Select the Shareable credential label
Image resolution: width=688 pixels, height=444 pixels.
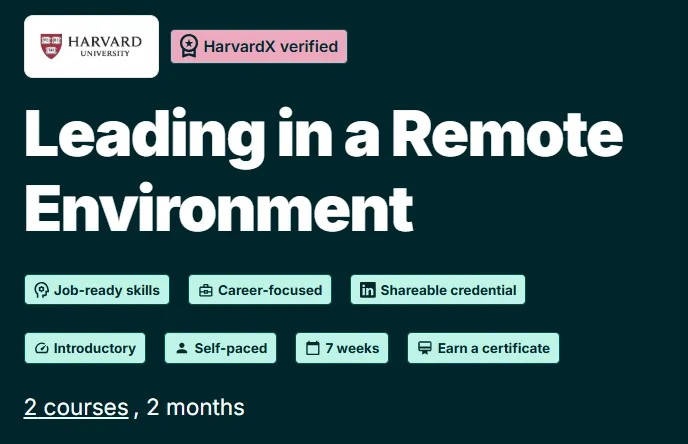(x=448, y=290)
